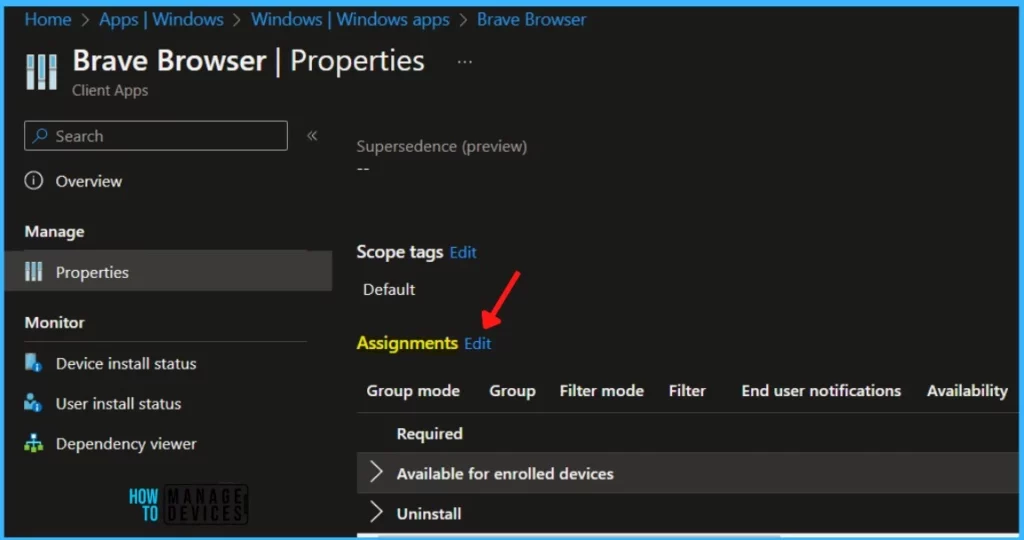The height and width of the screenshot is (540, 1024).
Task: Collapse the sidebar with double chevron
Action: click(312, 136)
